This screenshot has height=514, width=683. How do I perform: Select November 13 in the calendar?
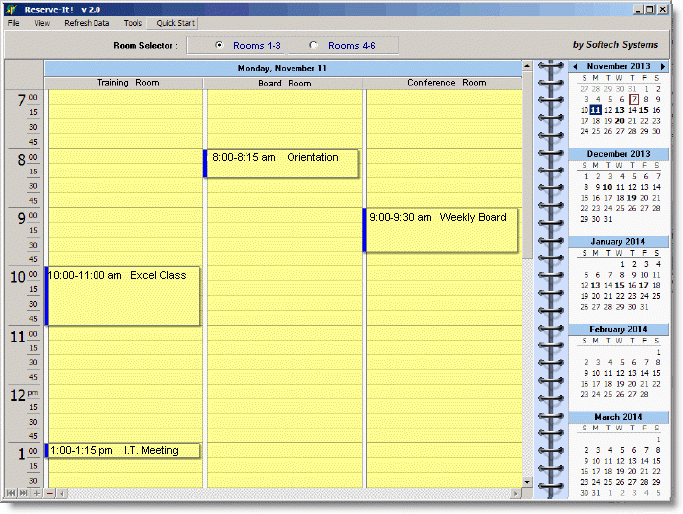point(620,110)
